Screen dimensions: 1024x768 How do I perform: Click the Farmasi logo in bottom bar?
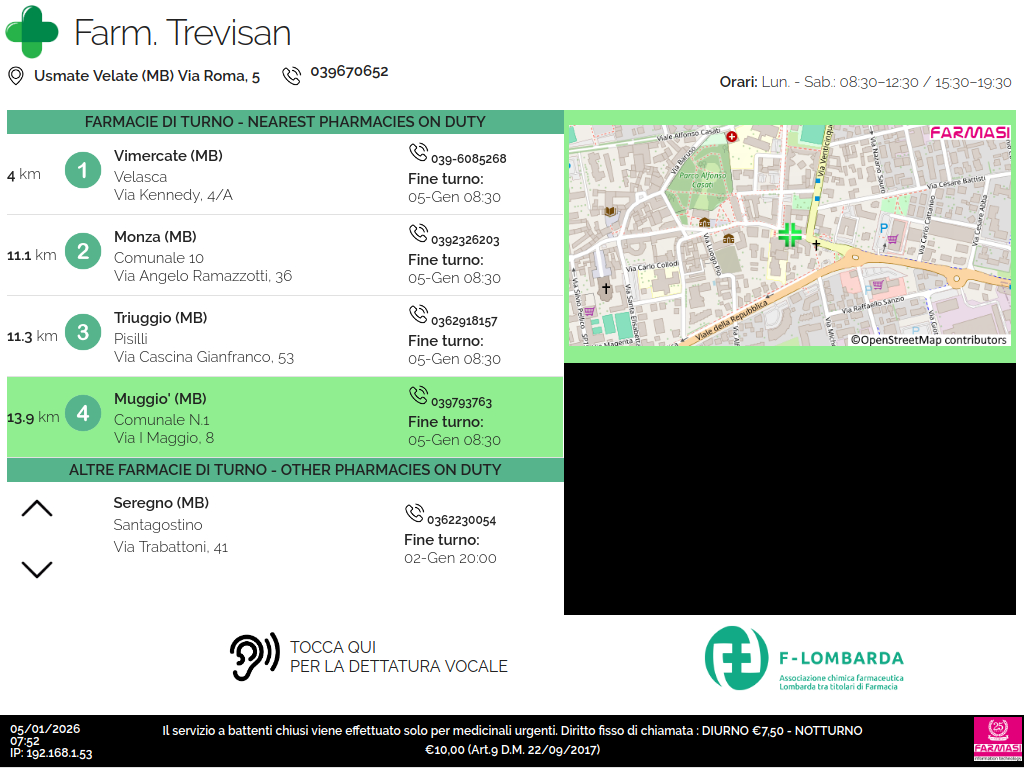pos(997,741)
